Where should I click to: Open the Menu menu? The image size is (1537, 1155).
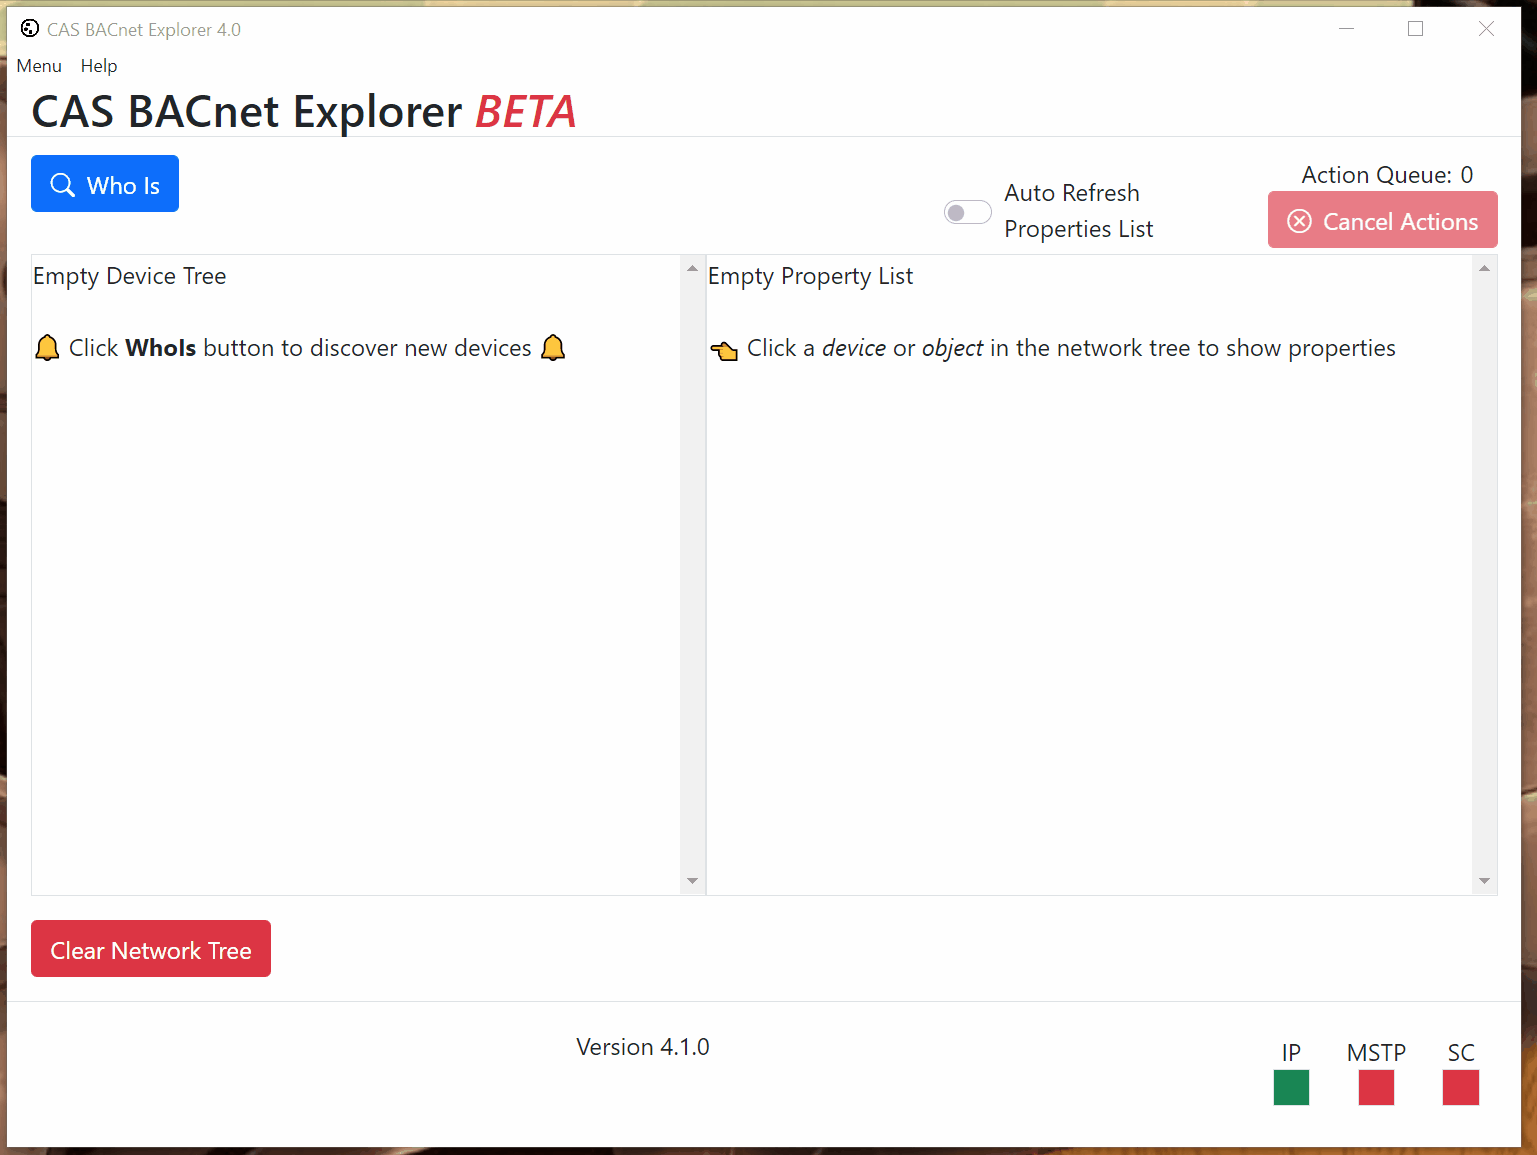click(x=39, y=66)
